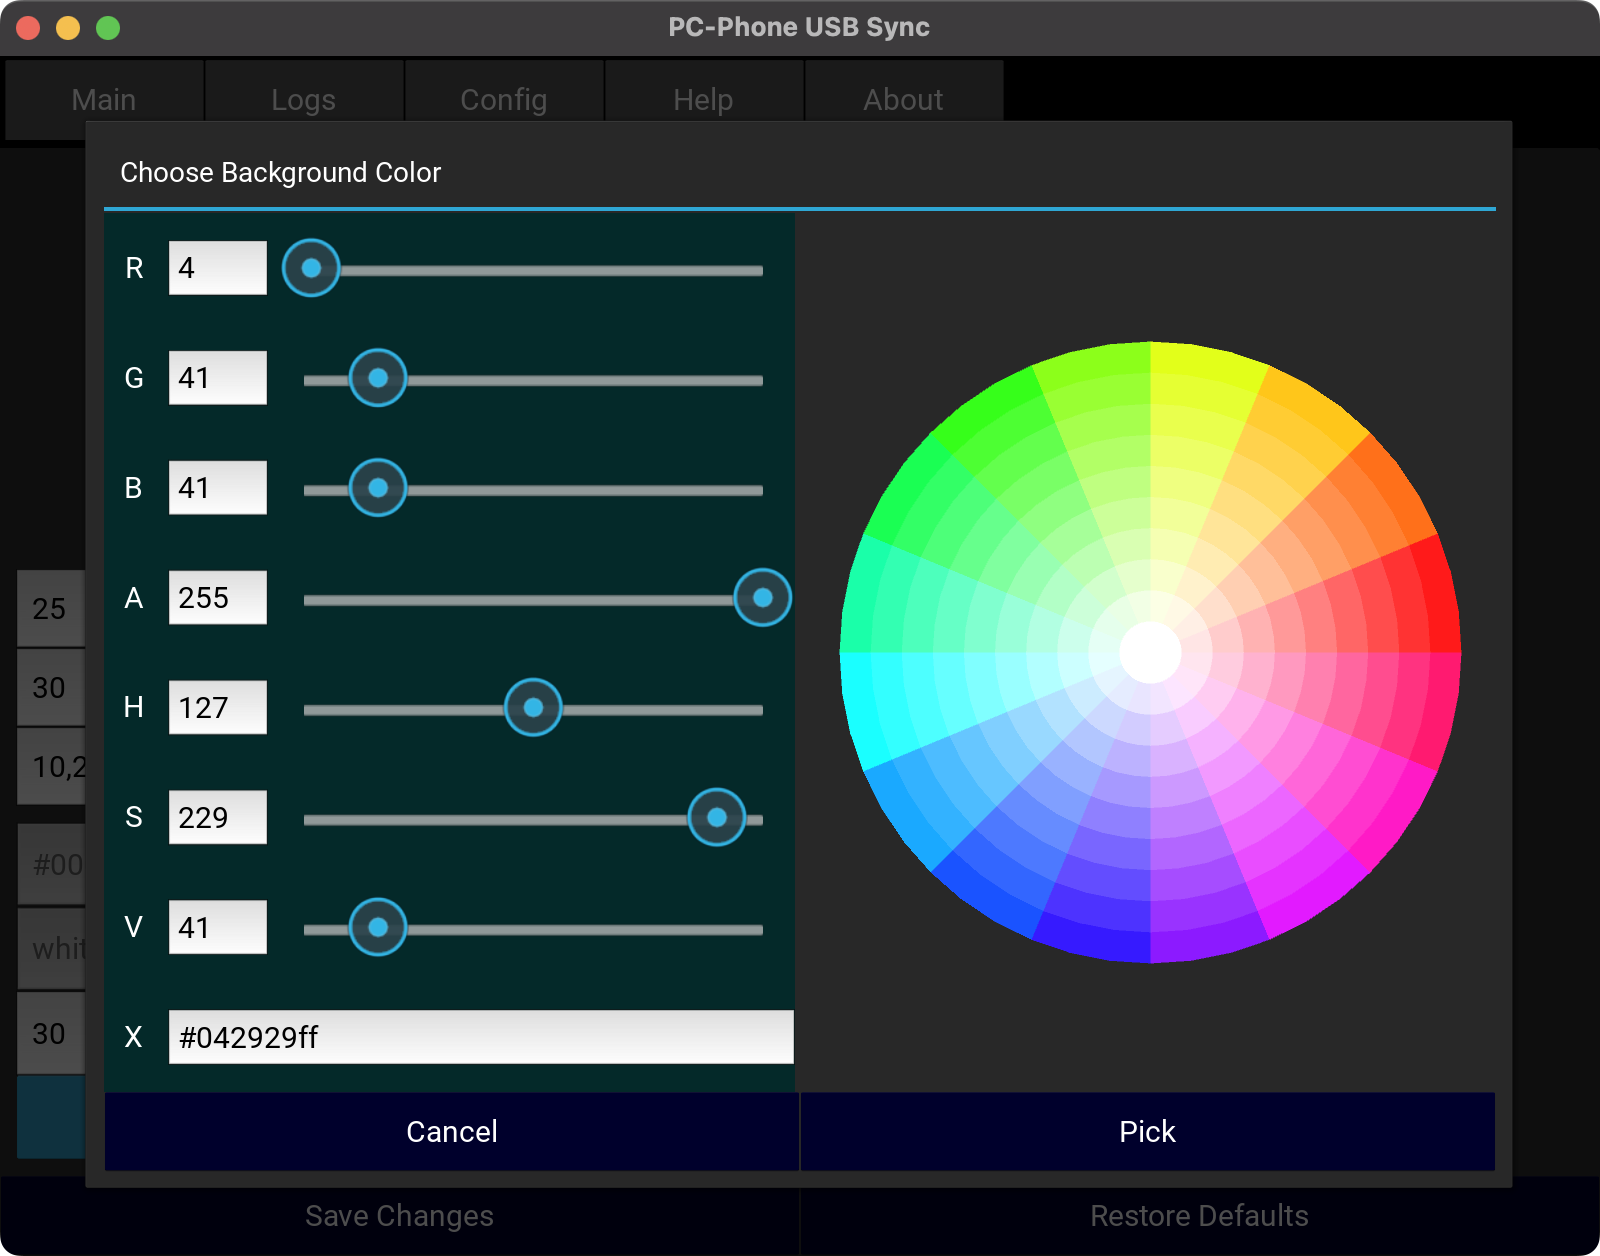The width and height of the screenshot is (1600, 1256).
Task: Click the Alpha slider handle
Action: click(762, 598)
